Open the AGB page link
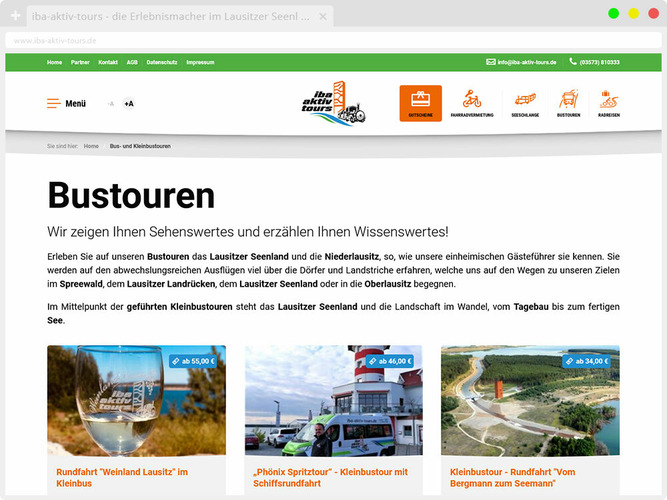667x500 pixels. click(x=132, y=62)
